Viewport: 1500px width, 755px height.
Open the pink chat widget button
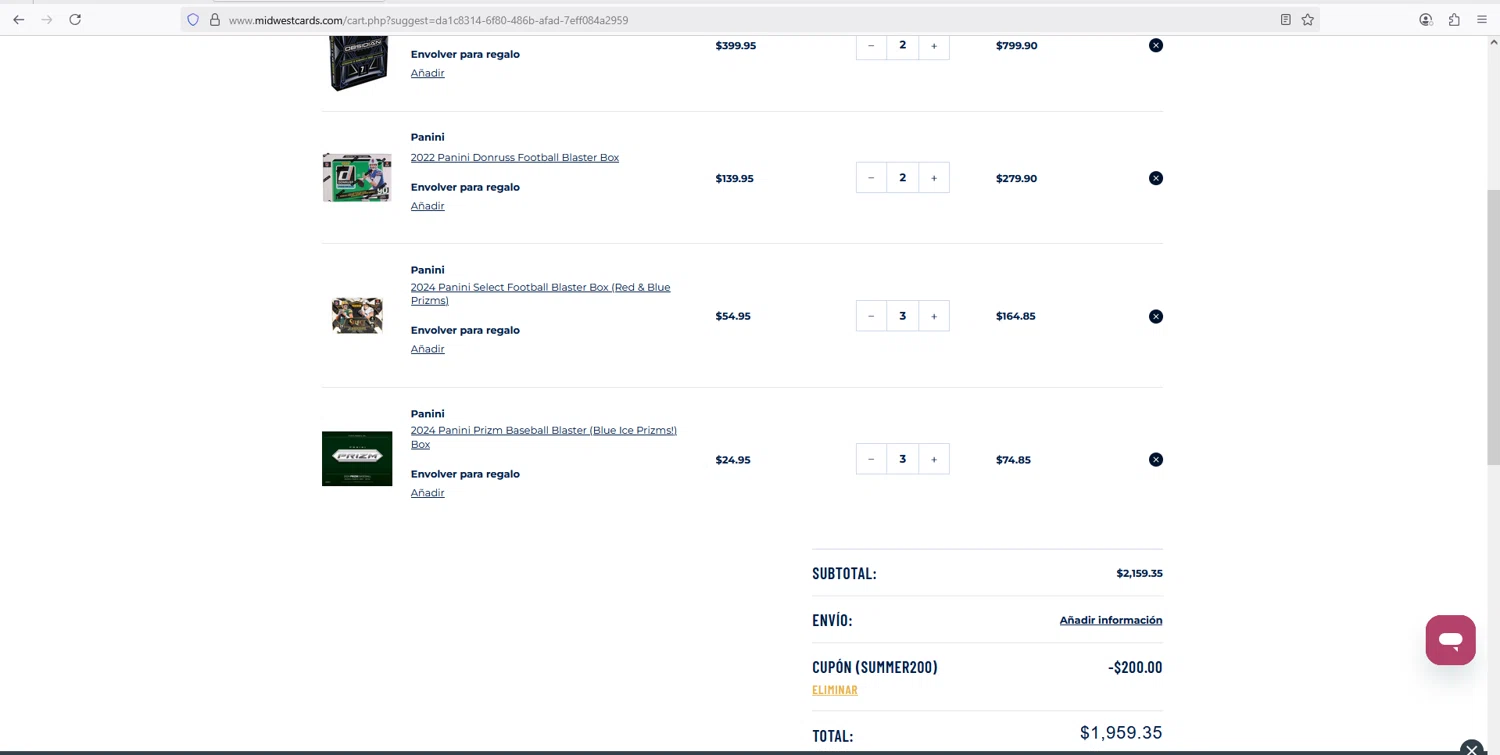(x=1450, y=640)
